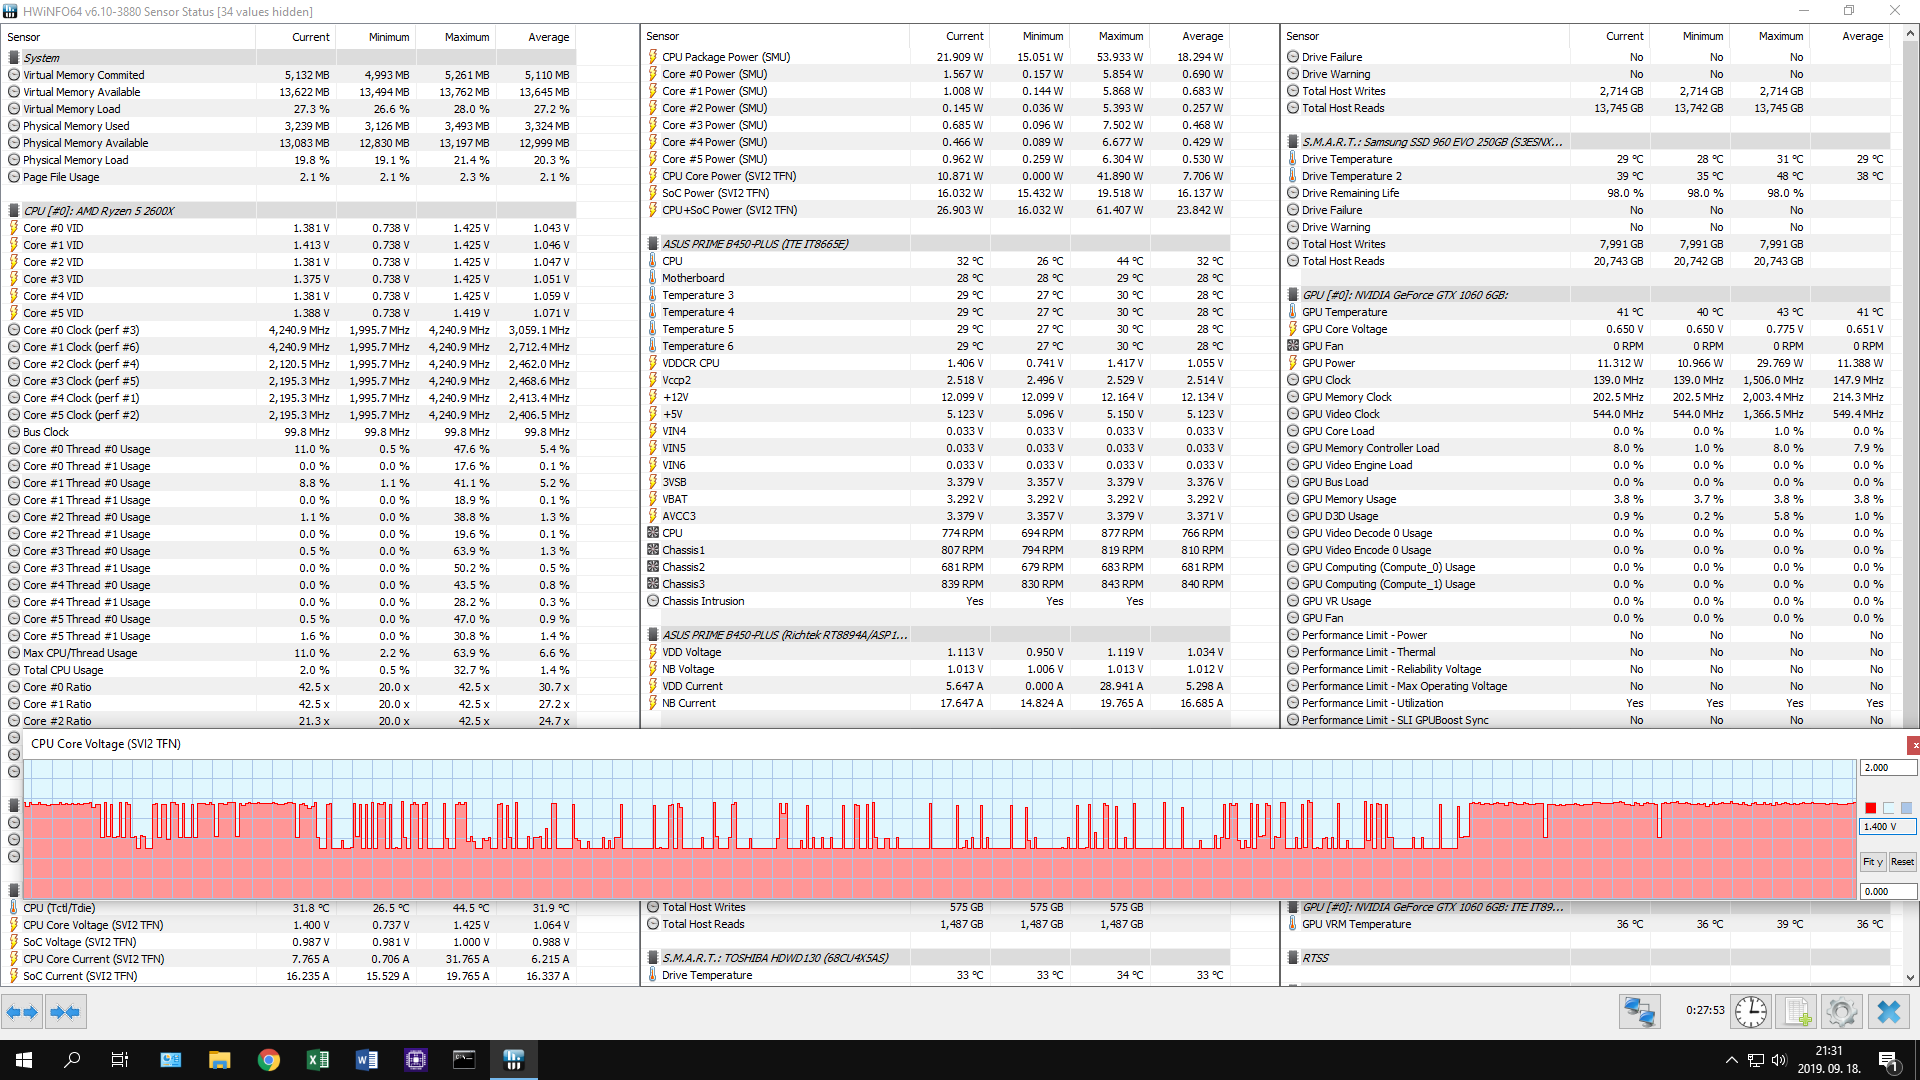Click the clock icon to reset min/max
Image resolution: width=1920 pixels, height=1080 pixels.
(1750, 1012)
